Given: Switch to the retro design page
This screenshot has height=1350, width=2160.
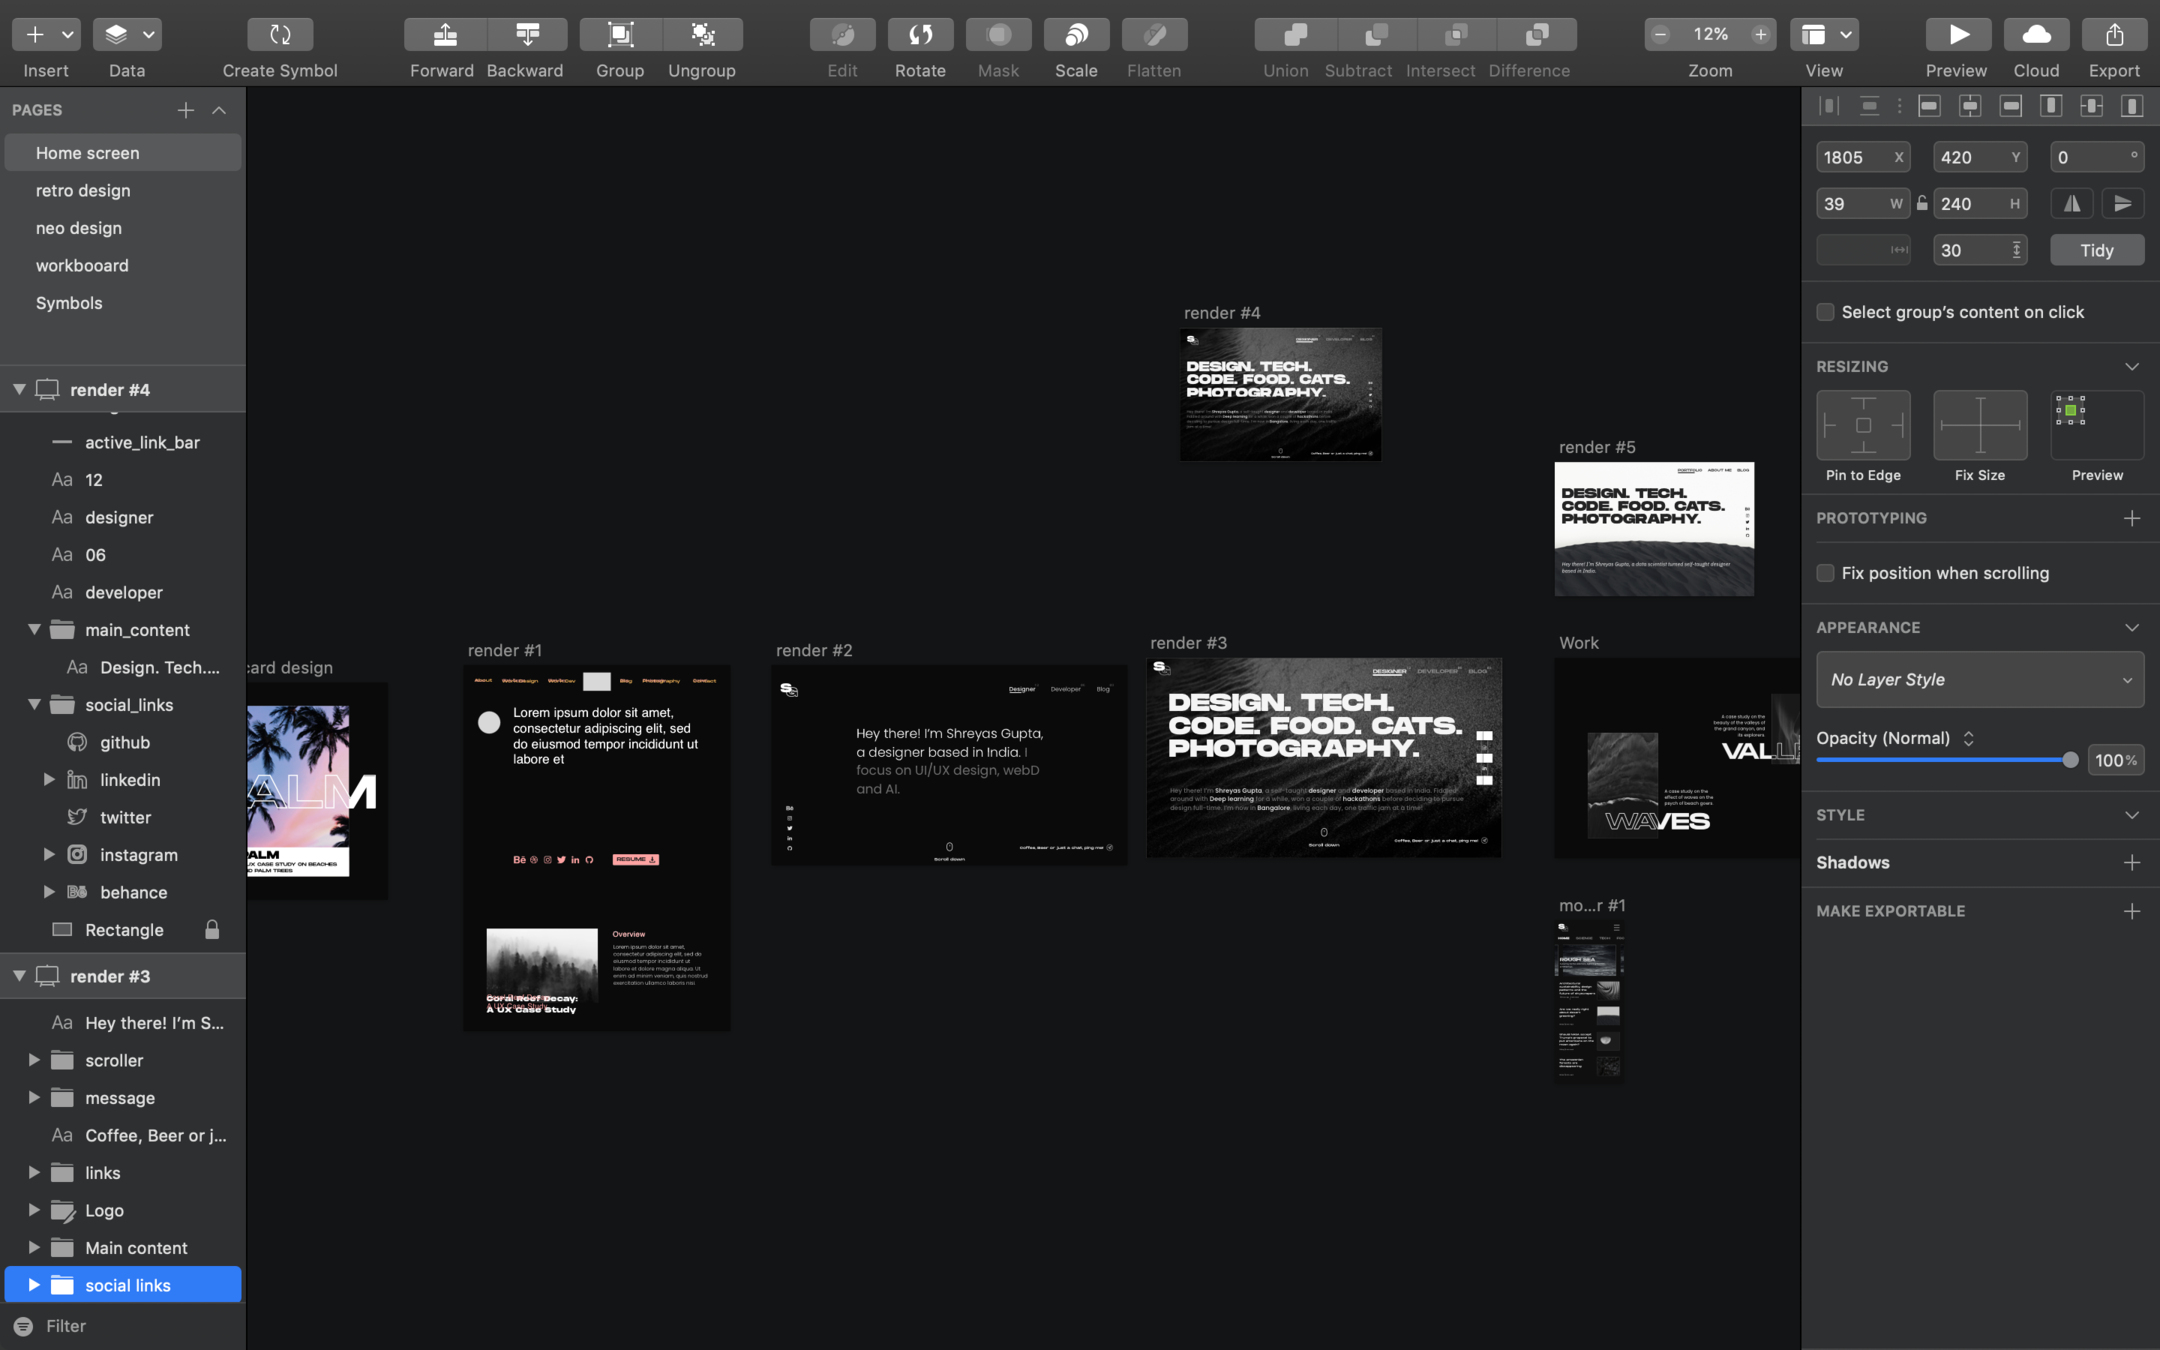Looking at the screenshot, I should click(83, 191).
